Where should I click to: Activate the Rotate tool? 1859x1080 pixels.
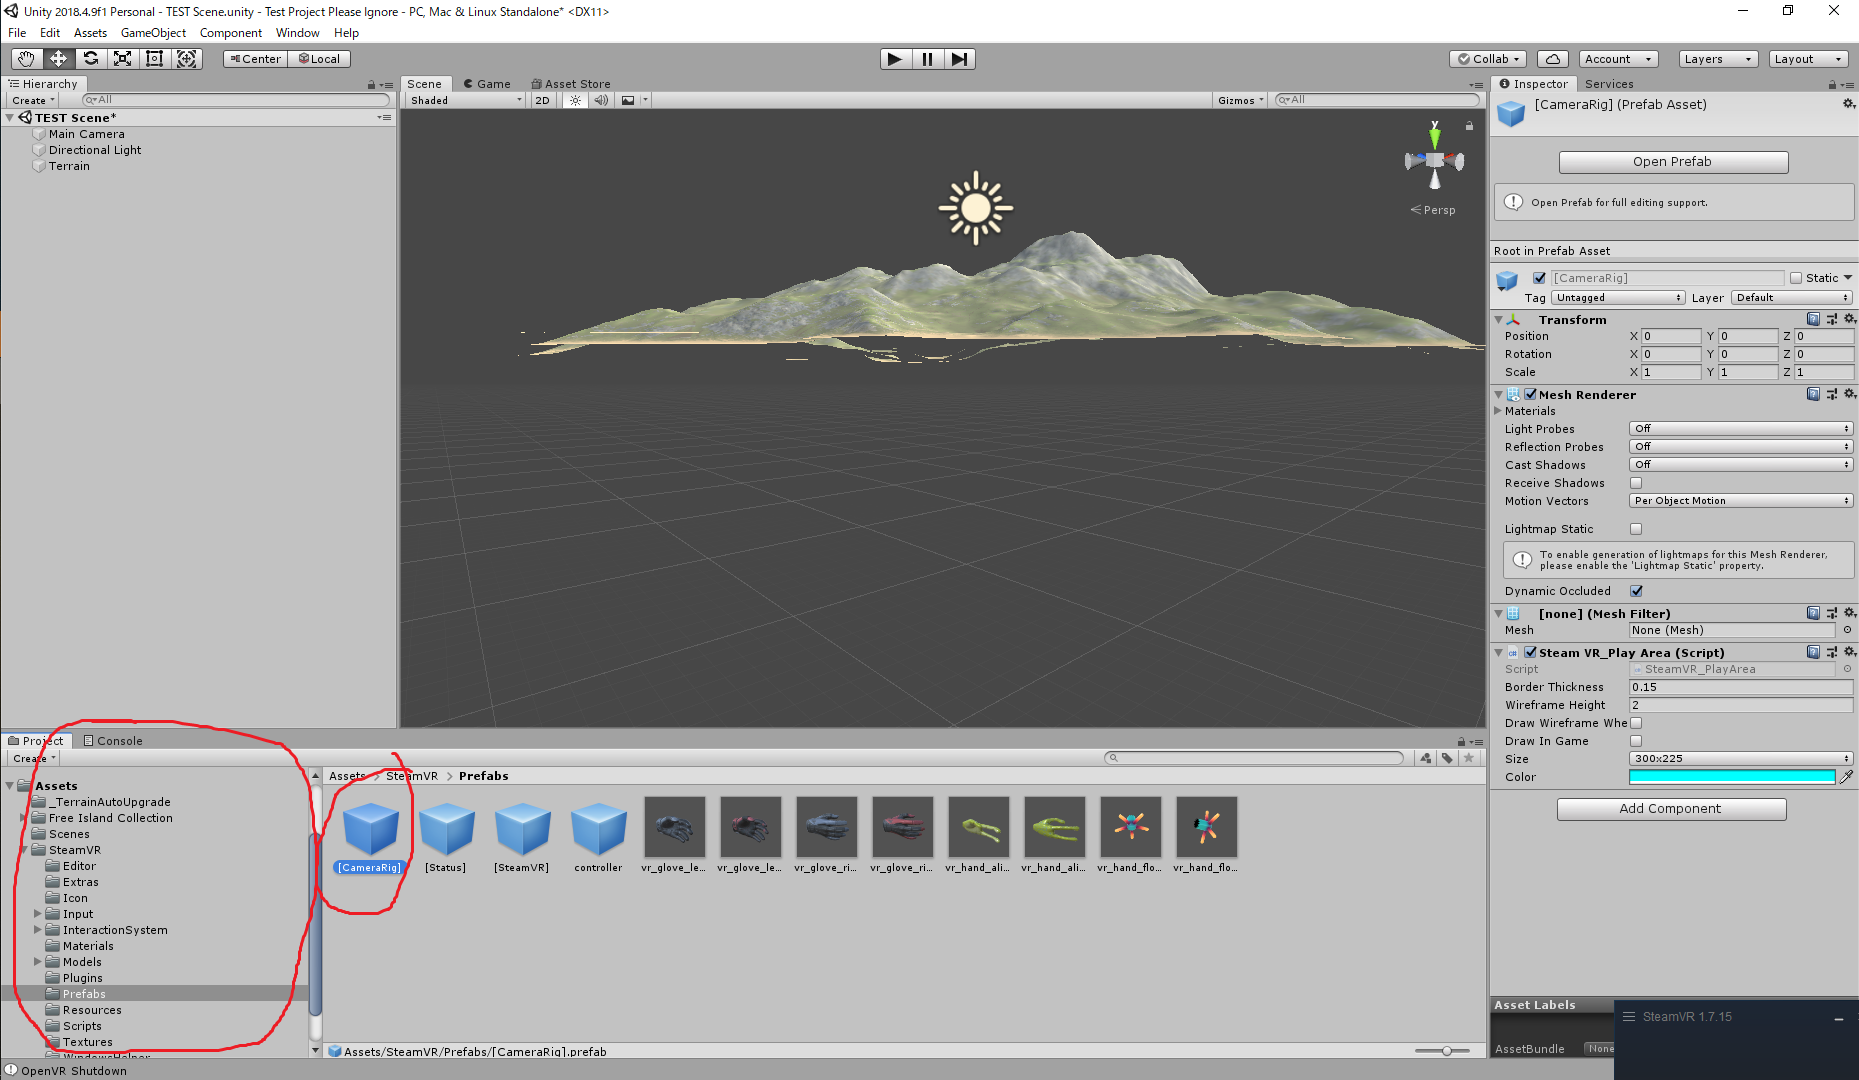pos(90,59)
